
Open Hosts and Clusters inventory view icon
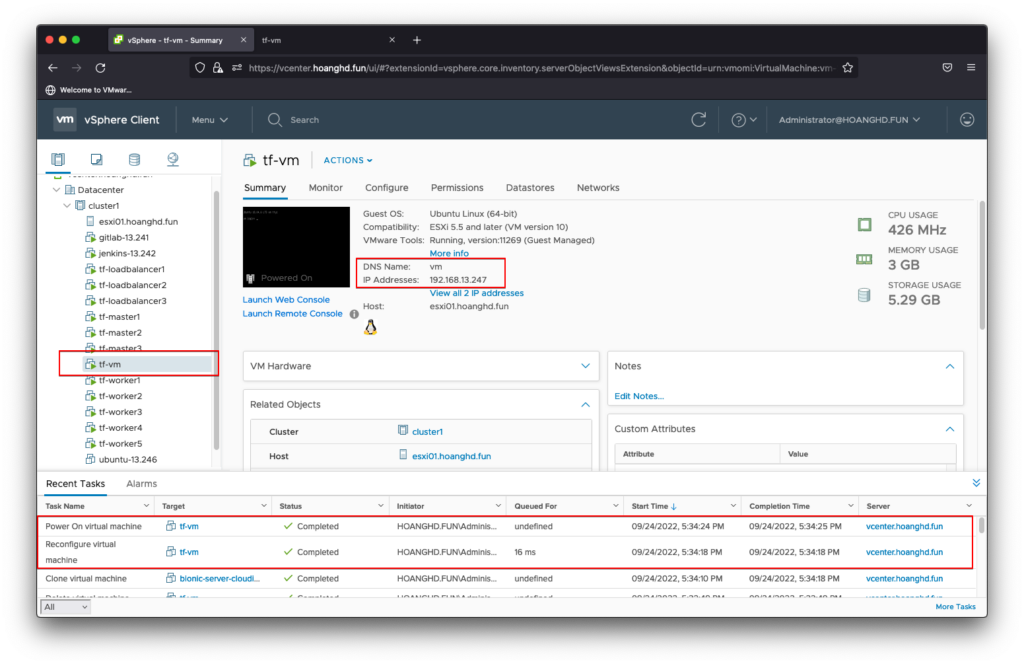coord(58,159)
